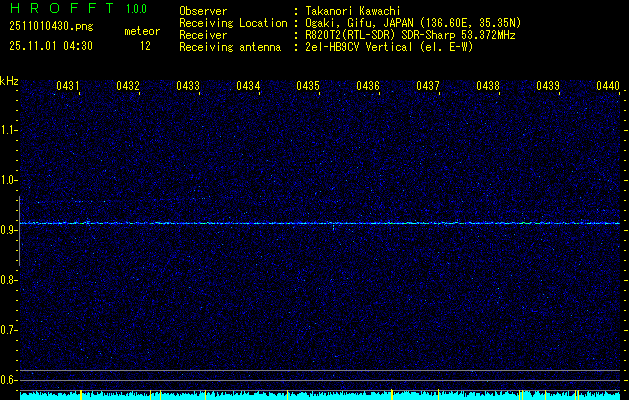The width and height of the screenshot is (629, 400).
Task: Select the 0433 time marker
Action: (188, 87)
